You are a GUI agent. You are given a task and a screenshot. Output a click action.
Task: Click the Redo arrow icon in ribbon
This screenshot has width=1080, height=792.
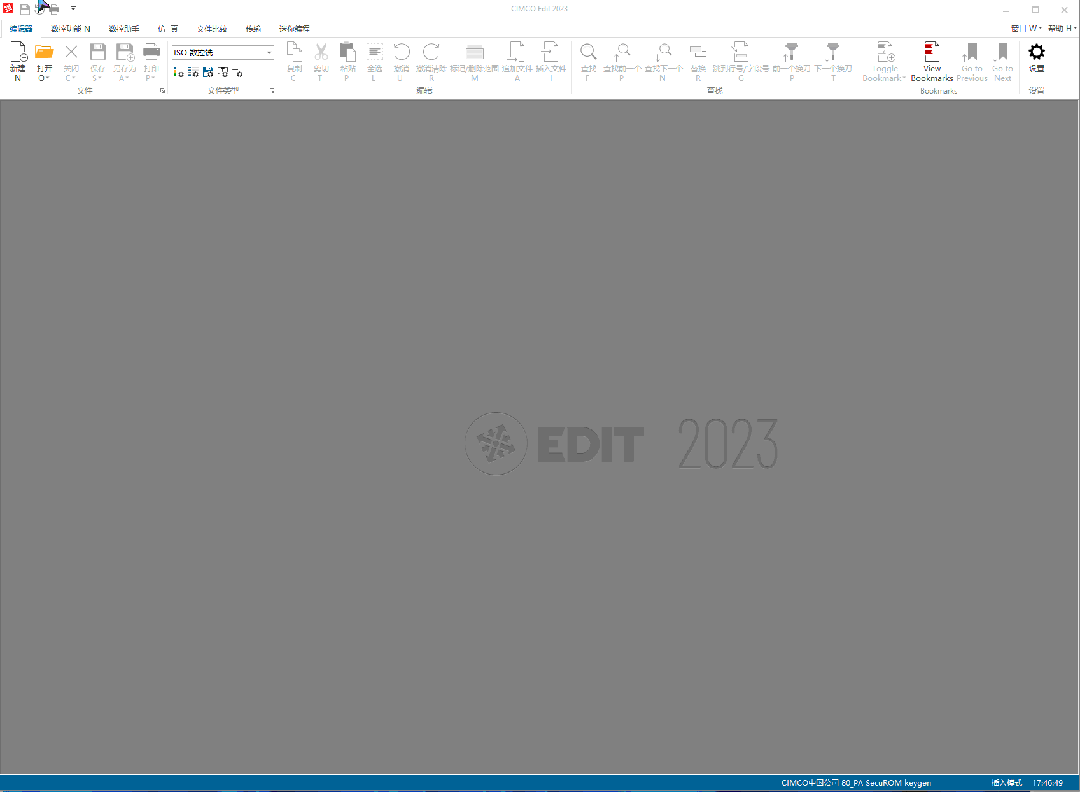[431, 52]
